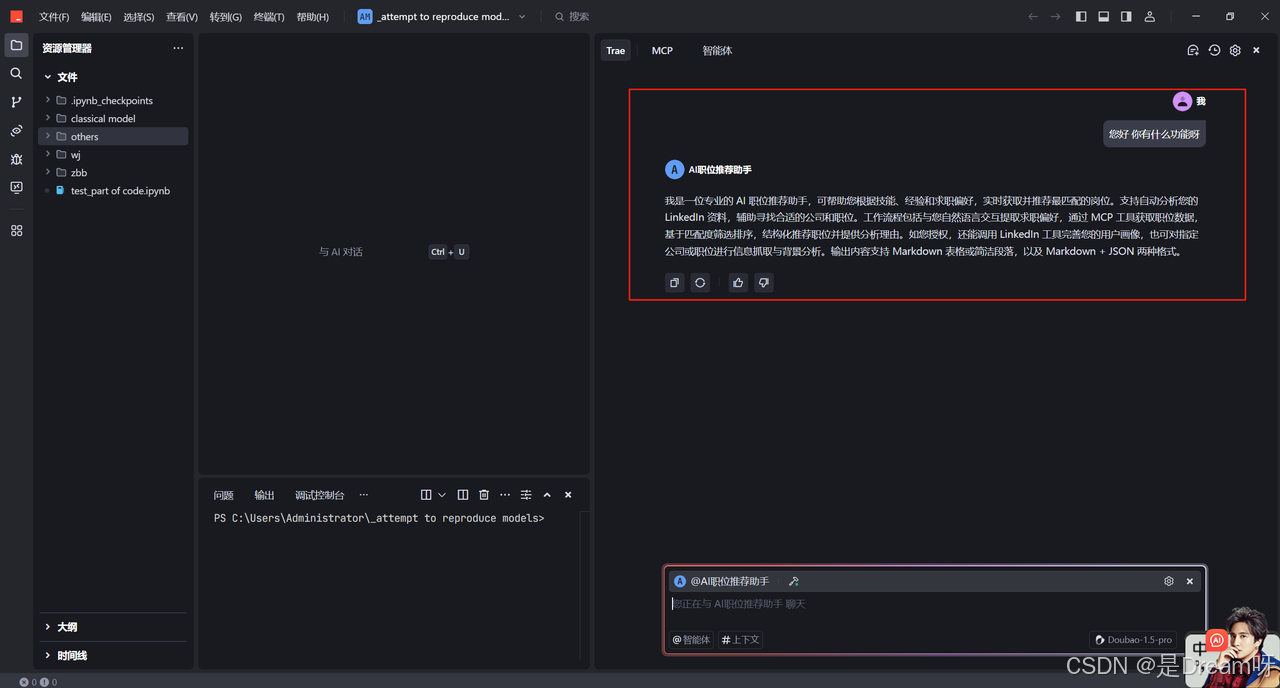Image resolution: width=1280 pixels, height=688 pixels.
Task: Switch to the 智能体 tab
Action: tap(717, 50)
